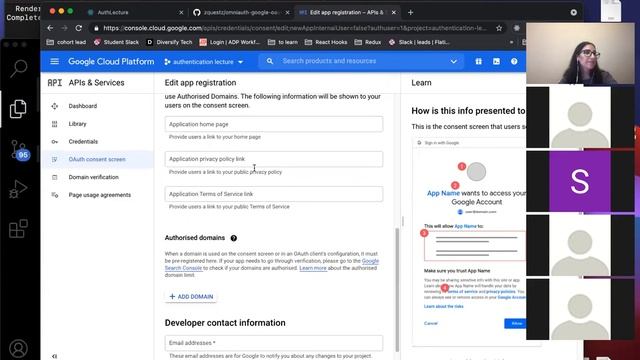Close the omniauth-google GitHub tab
This screenshot has height=360, width=640.
point(287,13)
